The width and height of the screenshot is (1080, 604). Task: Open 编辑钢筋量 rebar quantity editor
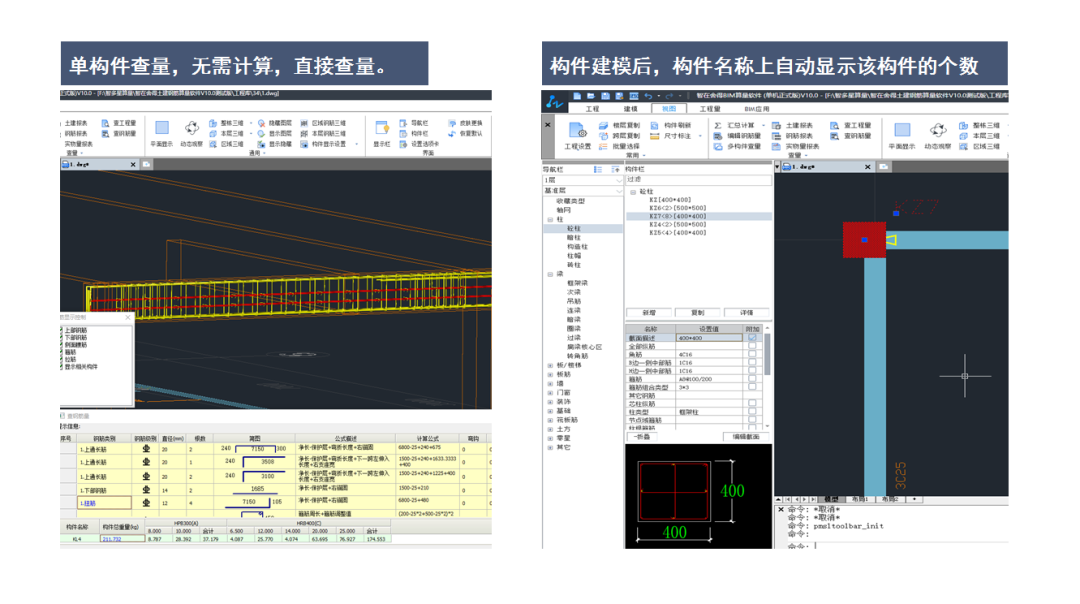tap(737, 136)
